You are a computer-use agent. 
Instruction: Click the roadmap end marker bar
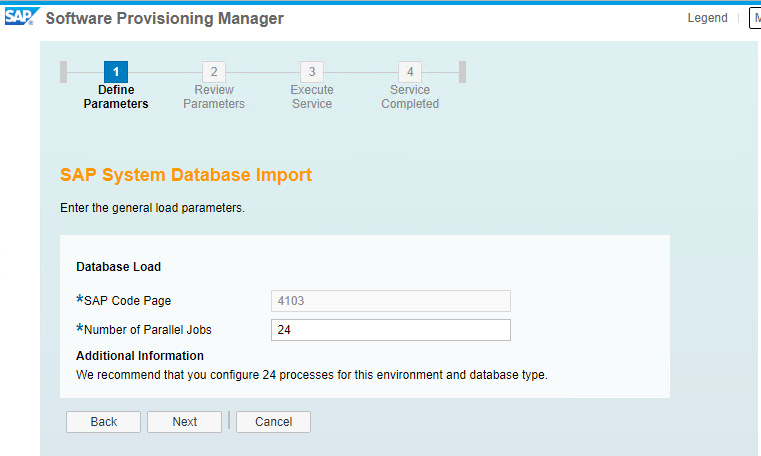(463, 72)
